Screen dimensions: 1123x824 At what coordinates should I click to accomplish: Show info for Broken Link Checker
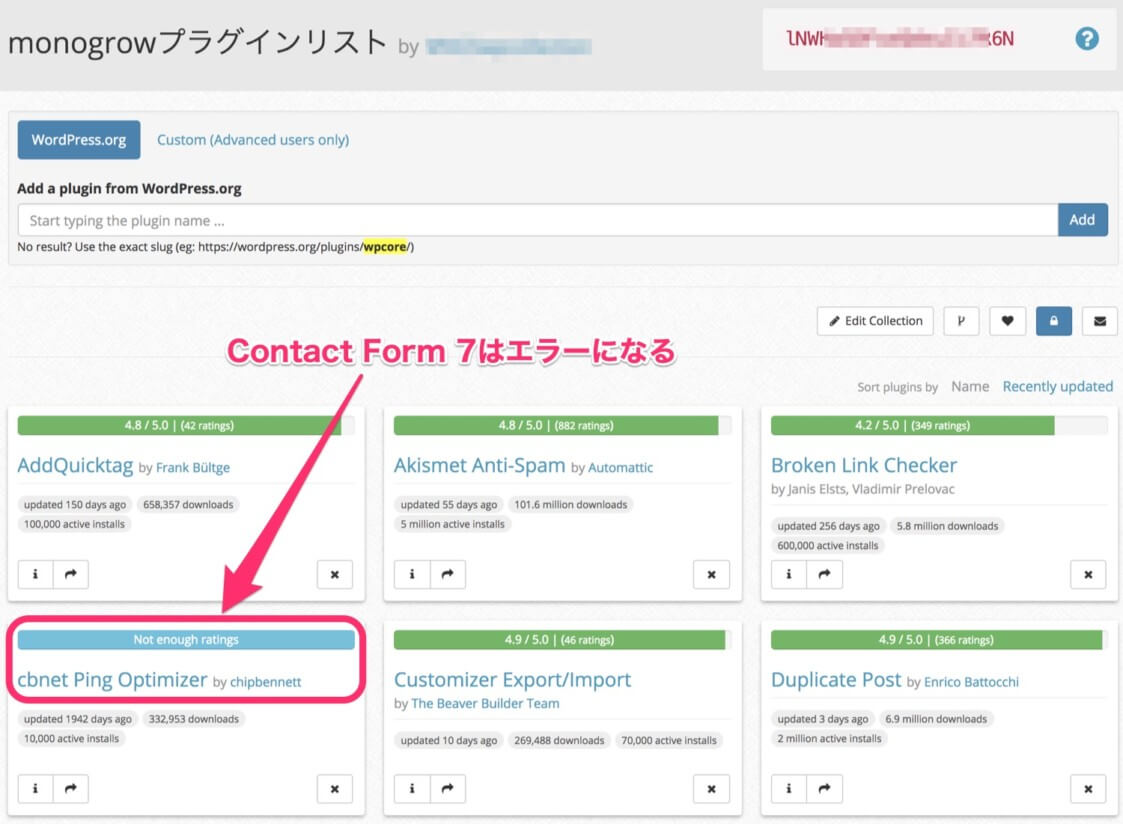pos(789,574)
